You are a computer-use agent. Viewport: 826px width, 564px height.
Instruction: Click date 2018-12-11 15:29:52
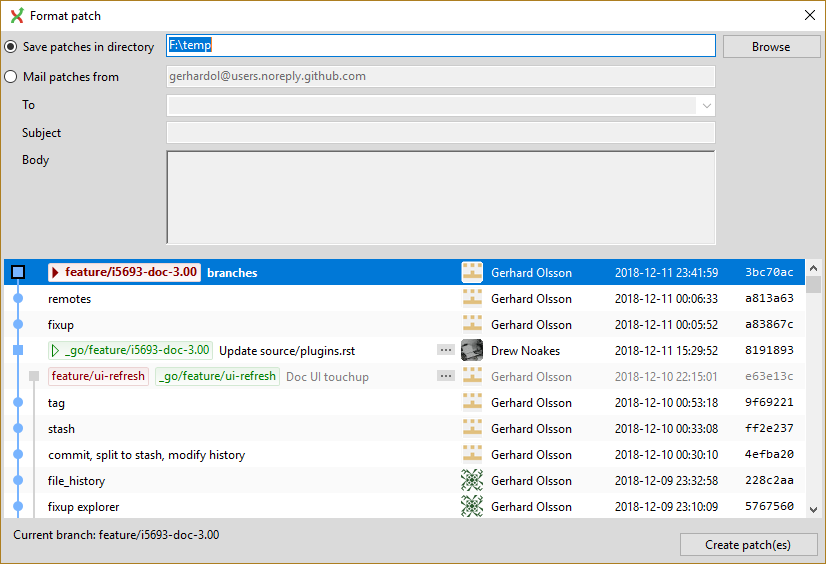pos(666,351)
